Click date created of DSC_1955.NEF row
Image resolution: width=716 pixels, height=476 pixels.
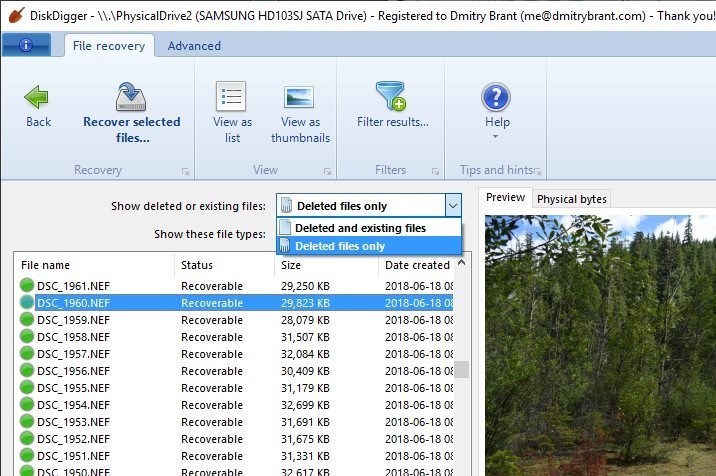pyautogui.click(x=419, y=388)
